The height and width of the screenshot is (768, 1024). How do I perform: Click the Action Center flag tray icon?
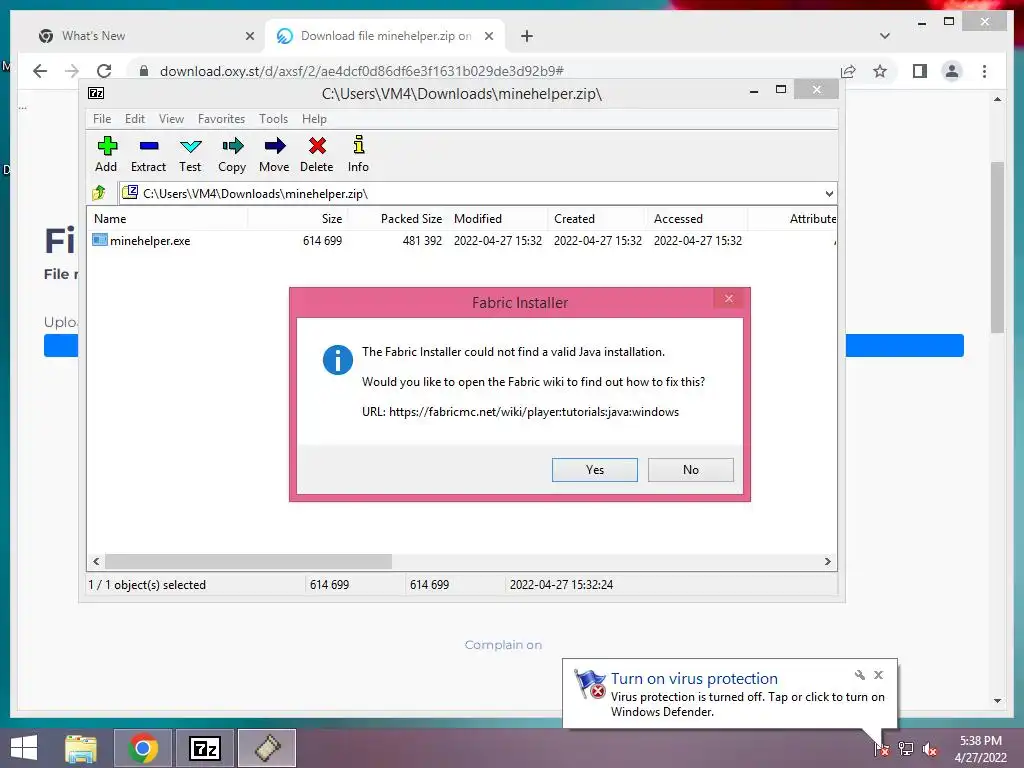point(882,748)
